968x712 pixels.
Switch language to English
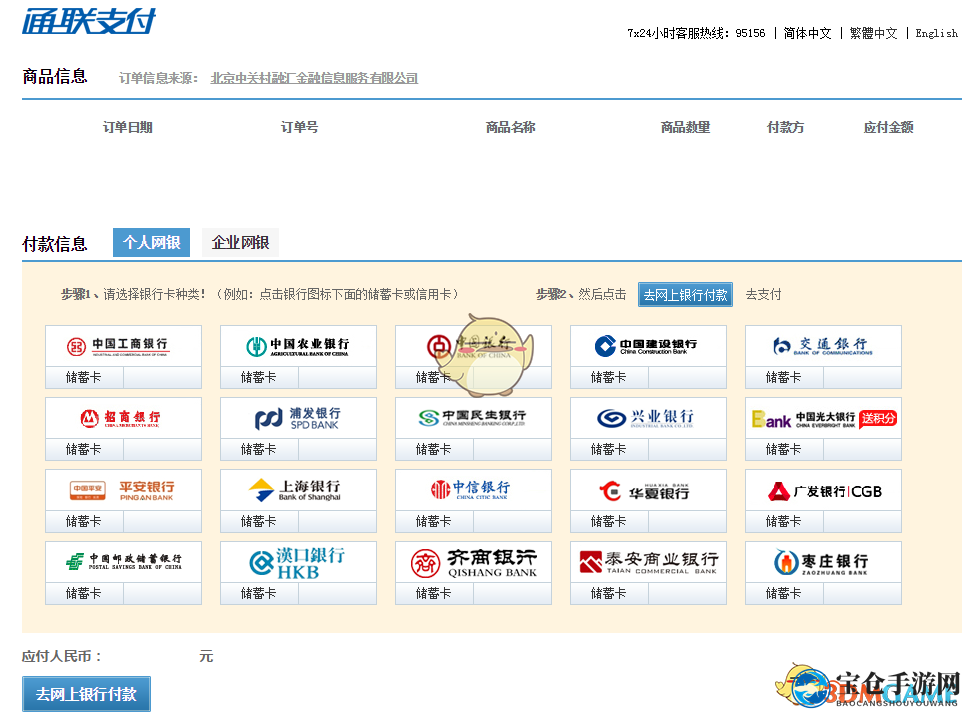[937, 33]
